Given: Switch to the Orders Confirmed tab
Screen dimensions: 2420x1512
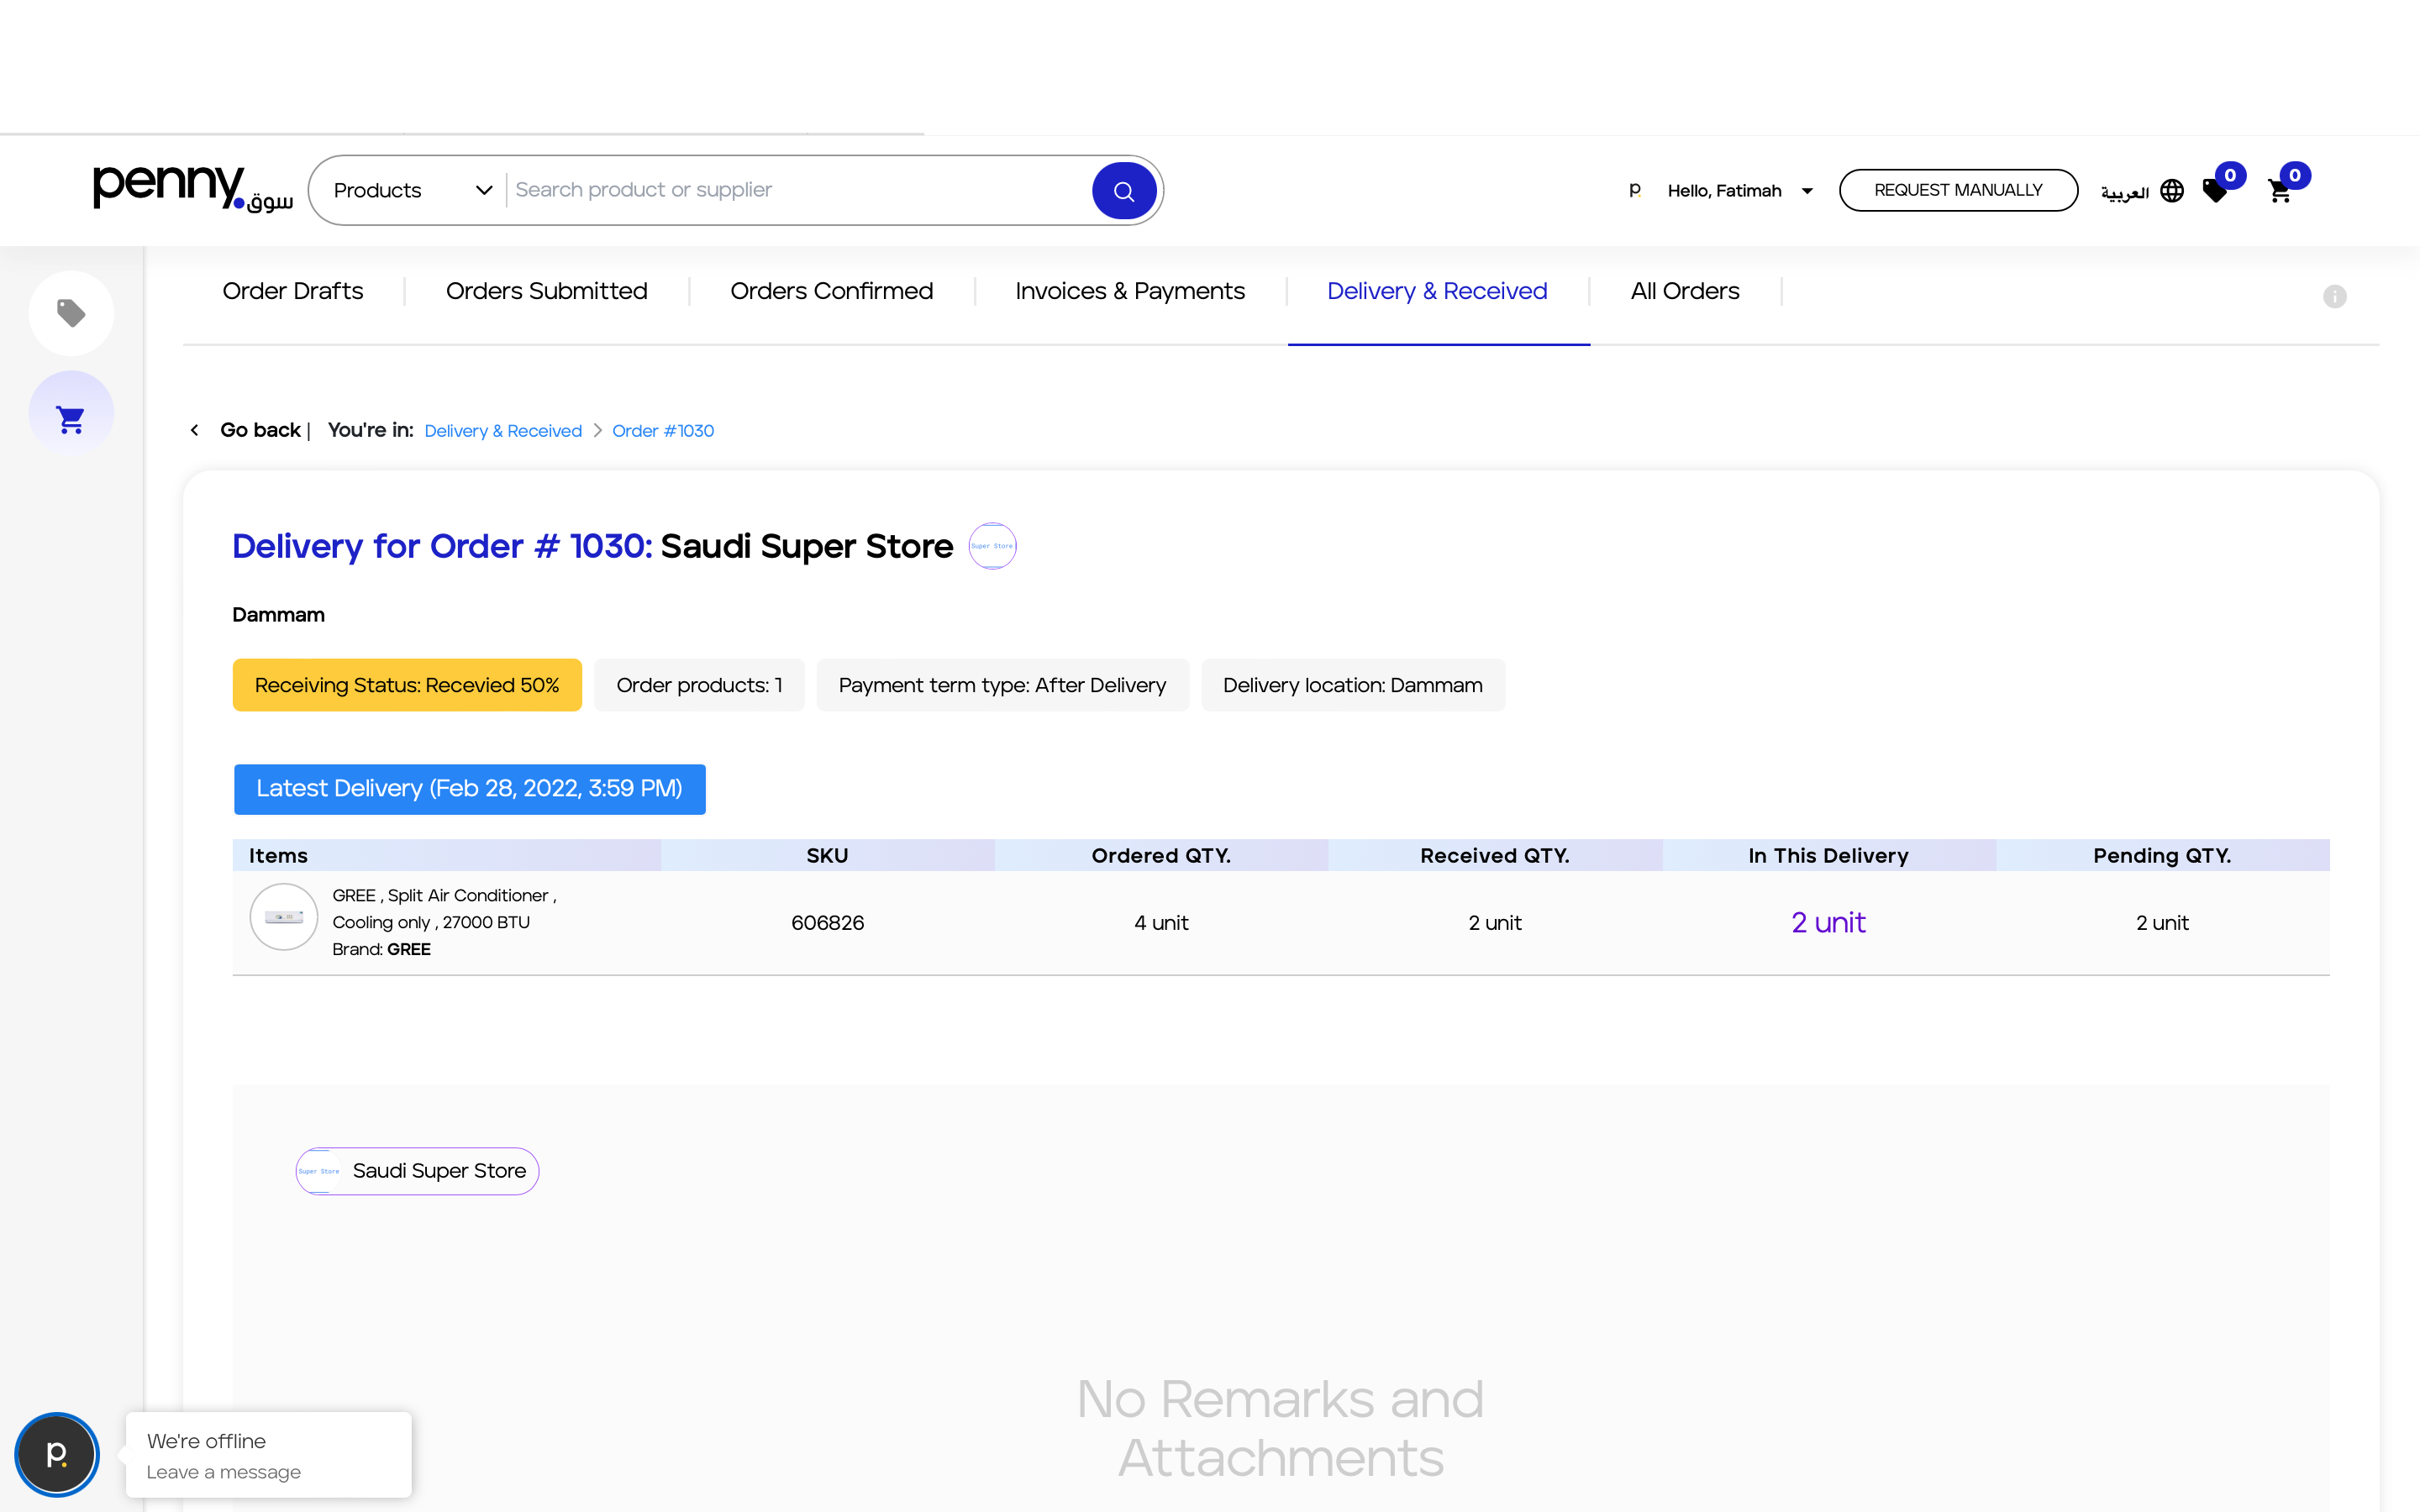Looking at the screenshot, I should (832, 291).
